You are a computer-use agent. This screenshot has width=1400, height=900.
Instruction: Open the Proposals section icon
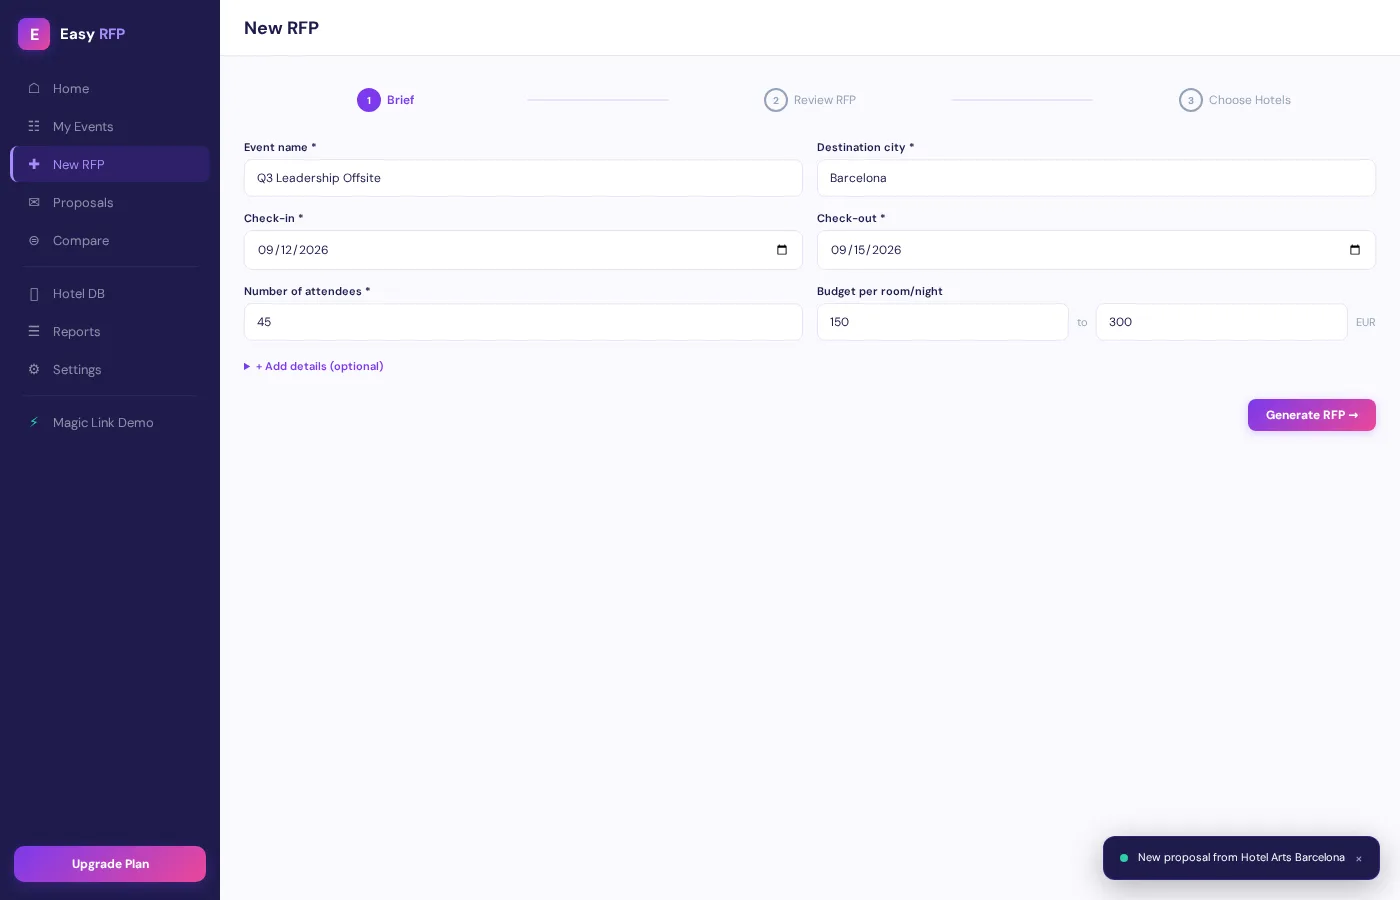[34, 202]
